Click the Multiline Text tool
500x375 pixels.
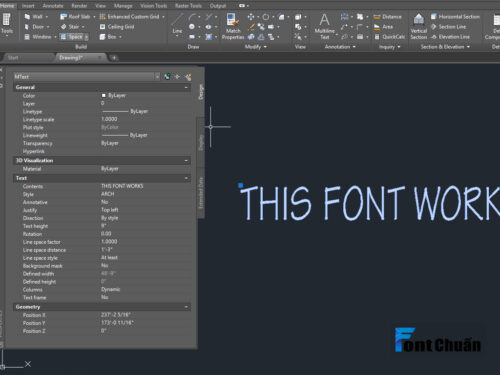click(325, 27)
